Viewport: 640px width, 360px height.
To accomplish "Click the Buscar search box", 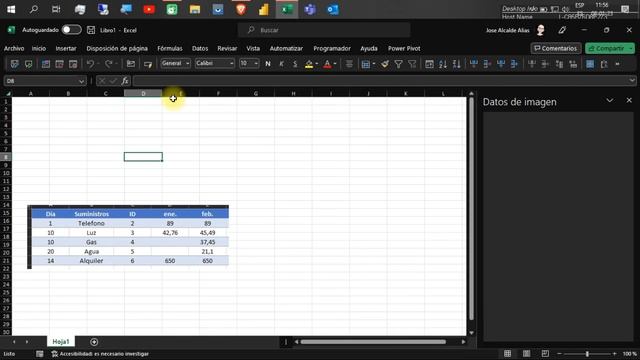I will click(x=324, y=30).
